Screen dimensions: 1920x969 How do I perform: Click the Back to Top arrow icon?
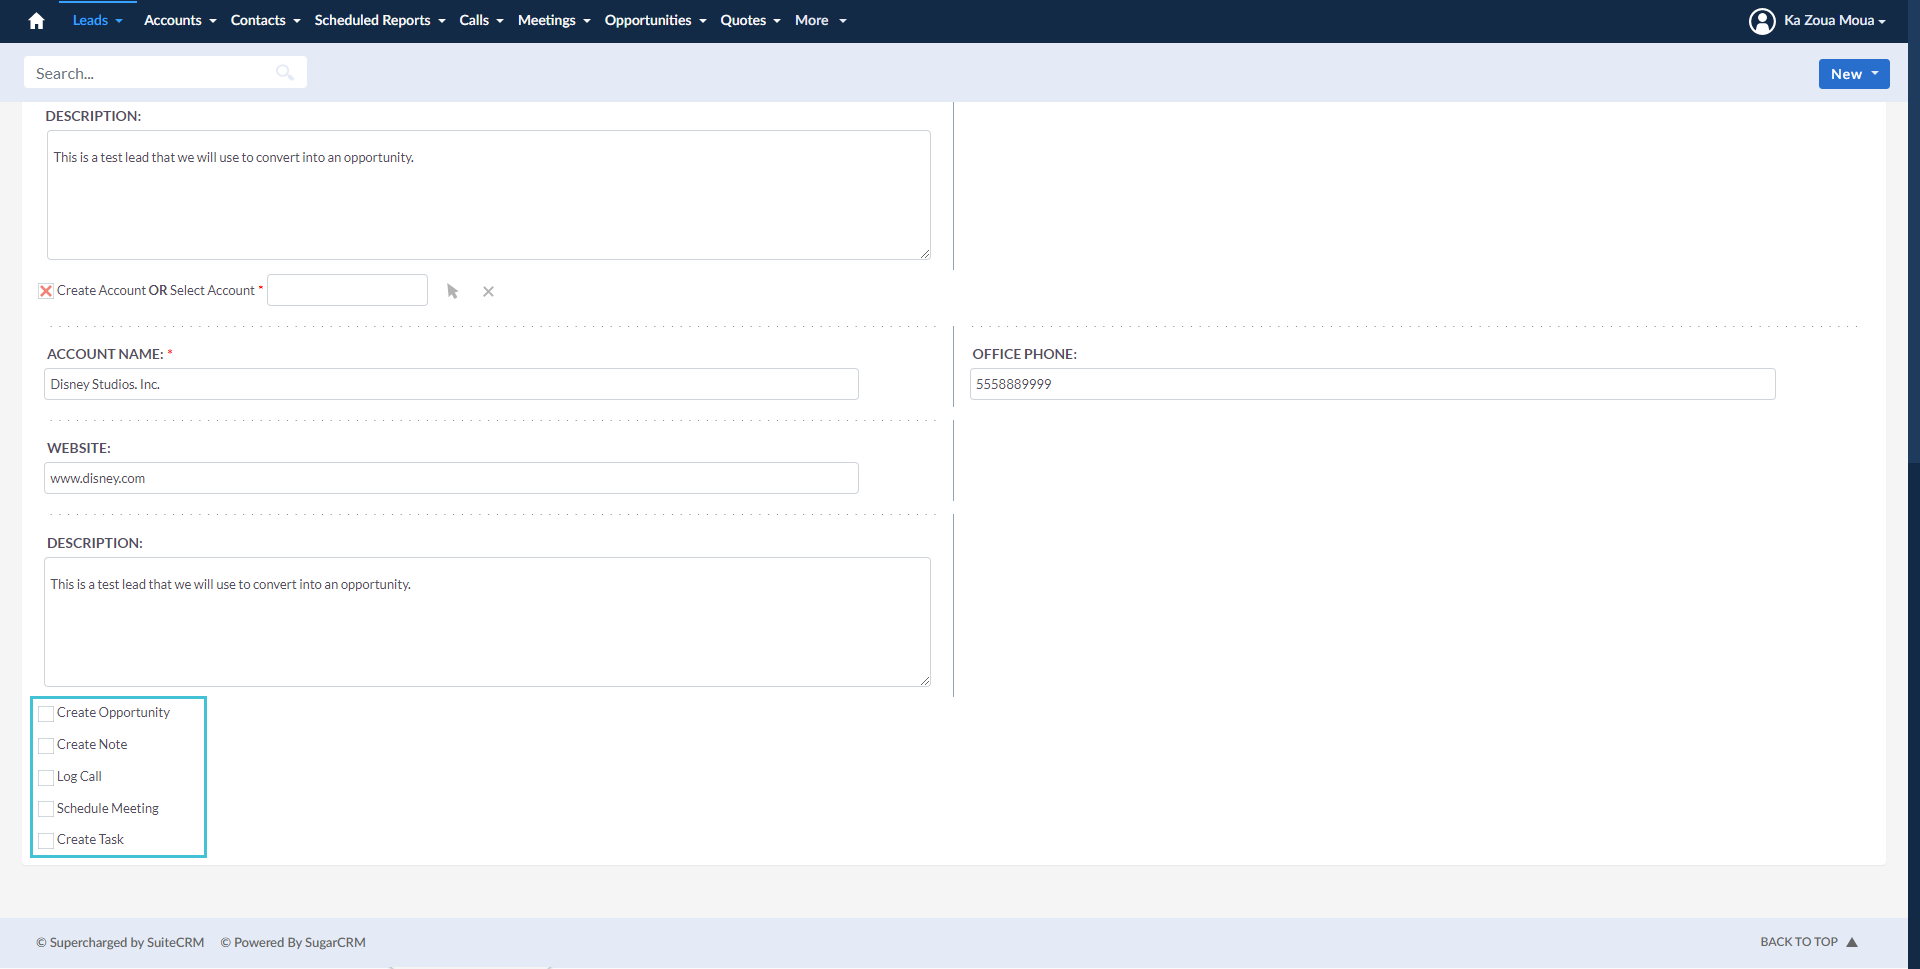pyautogui.click(x=1852, y=942)
